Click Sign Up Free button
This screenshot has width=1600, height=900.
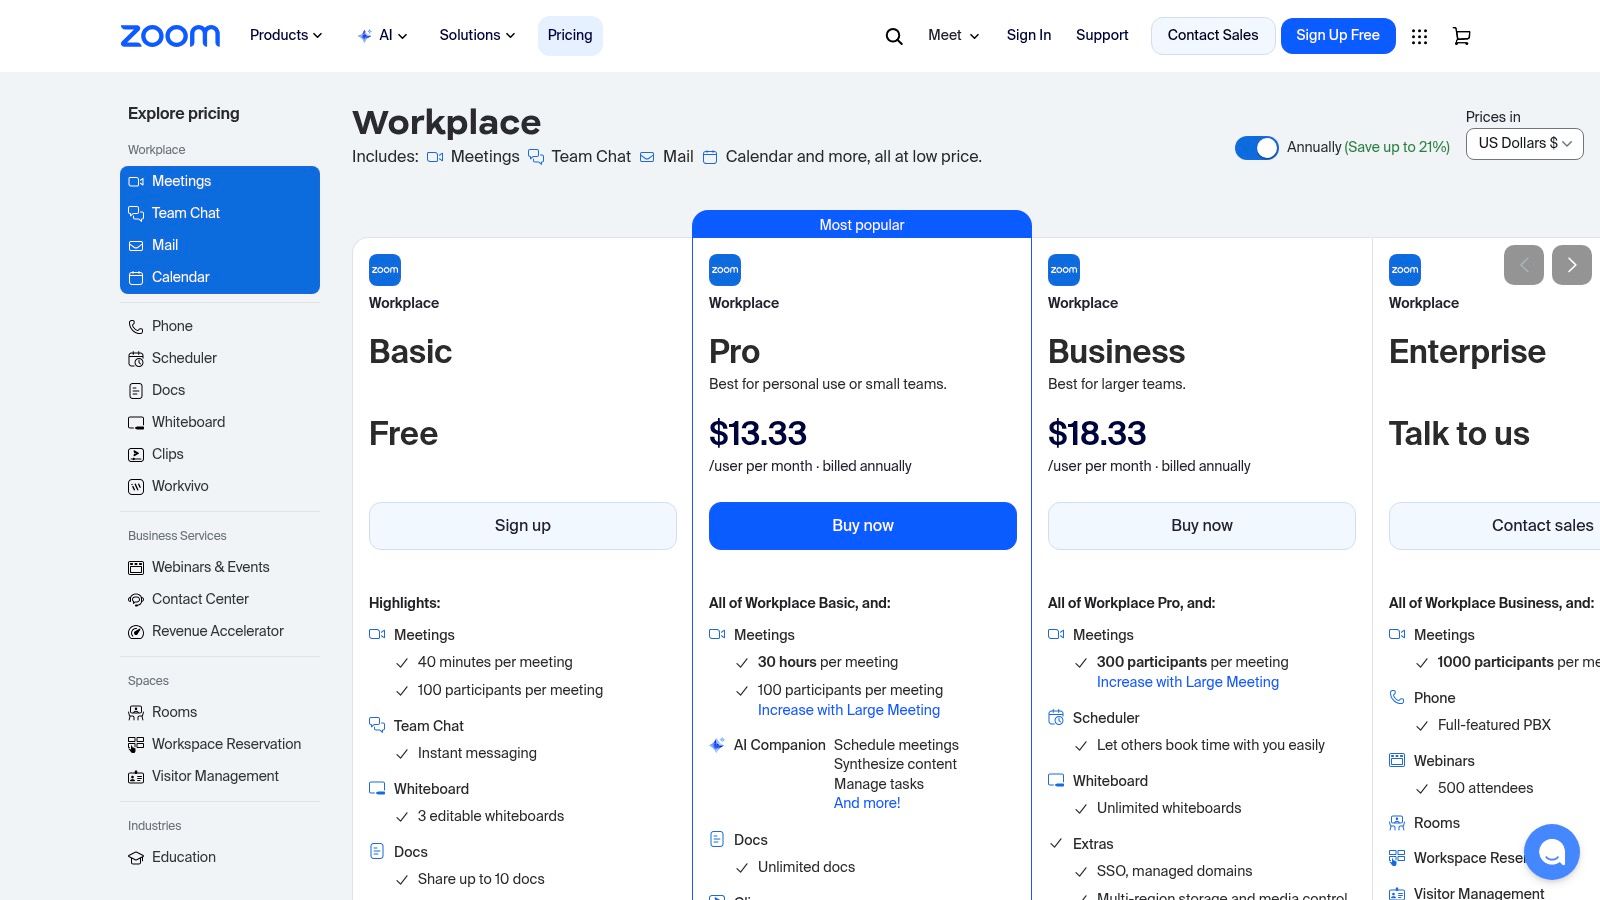[x=1337, y=35]
